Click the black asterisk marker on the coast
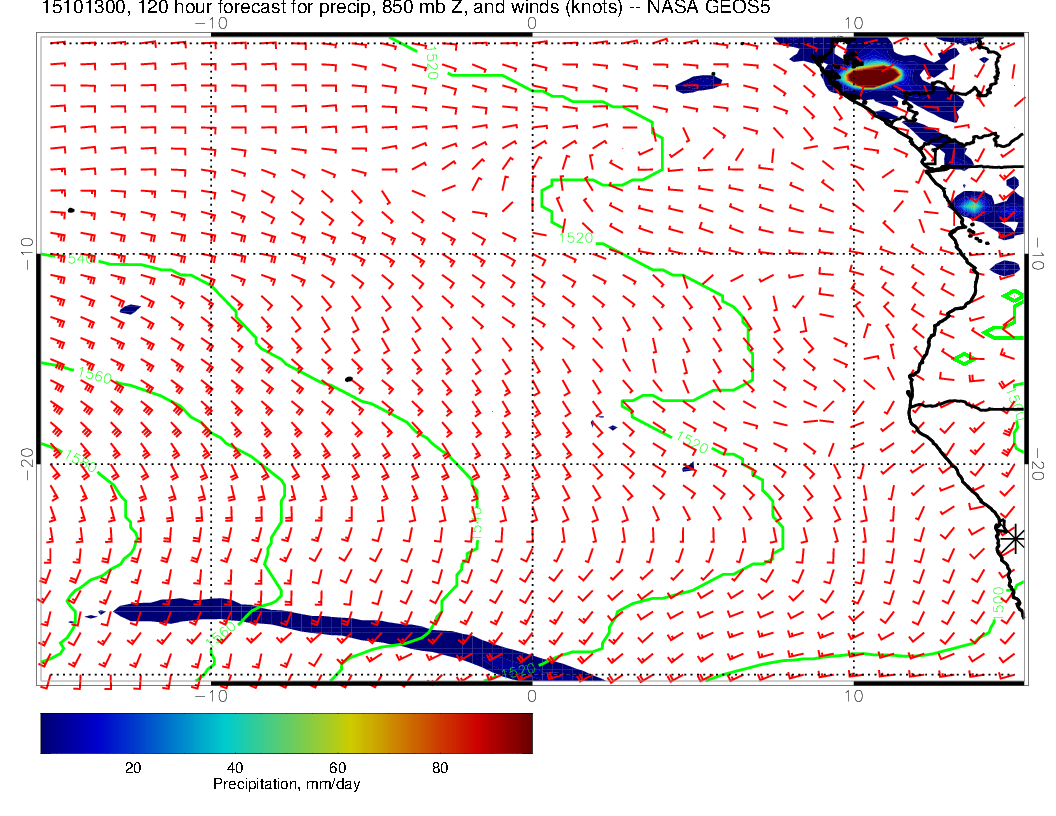This screenshot has height=816, width=1056. pyautogui.click(x=1014, y=538)
